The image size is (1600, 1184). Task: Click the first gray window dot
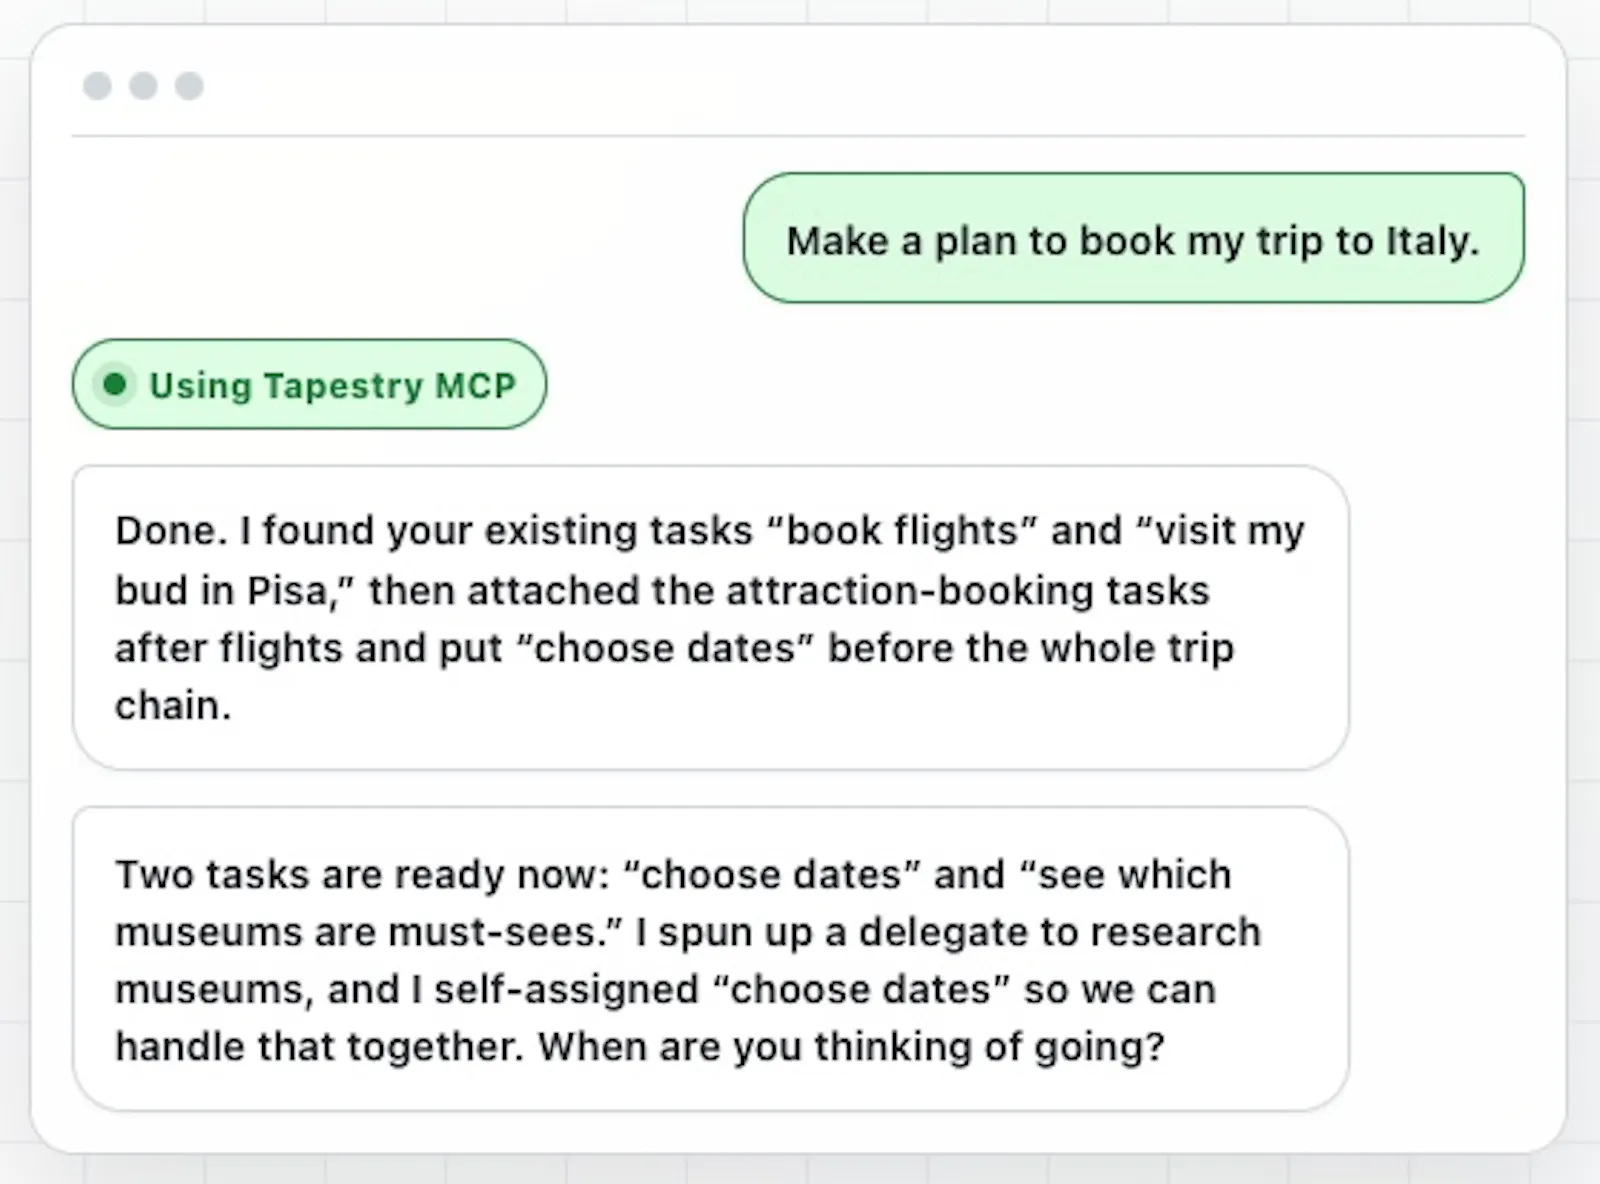97,86
